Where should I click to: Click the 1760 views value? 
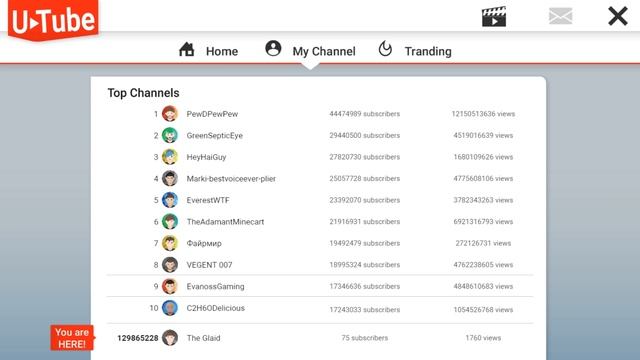point(483,338)
